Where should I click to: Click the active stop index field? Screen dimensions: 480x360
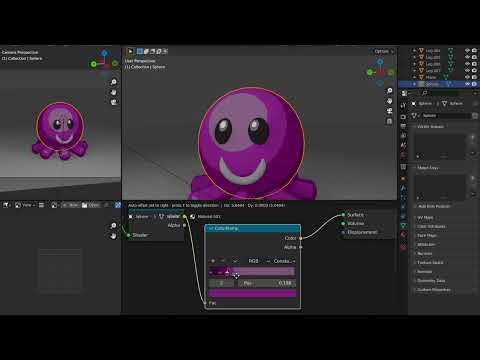221,283
